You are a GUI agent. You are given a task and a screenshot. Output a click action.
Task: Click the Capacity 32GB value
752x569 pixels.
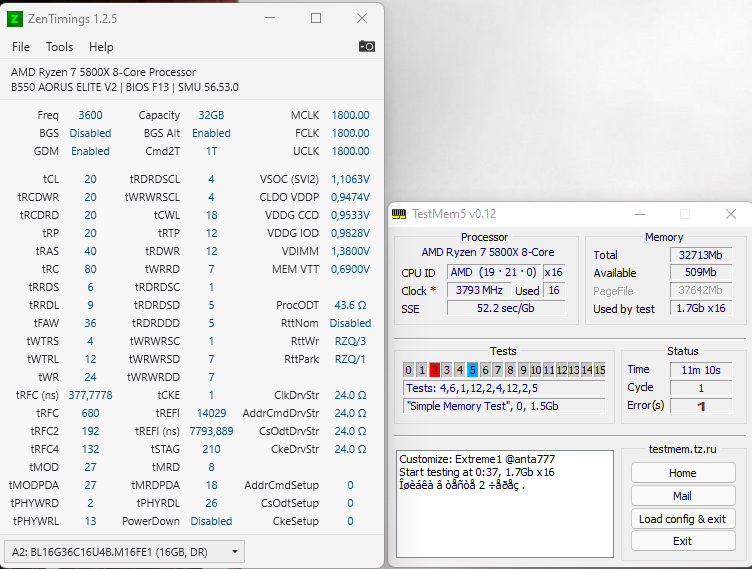212,115
